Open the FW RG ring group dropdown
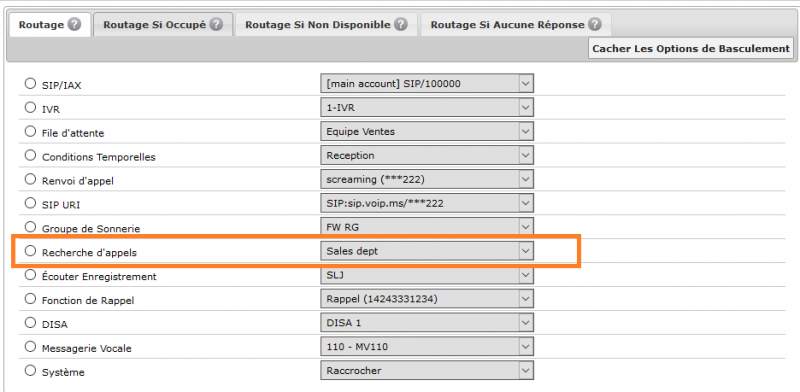 (x=427, y=227)
